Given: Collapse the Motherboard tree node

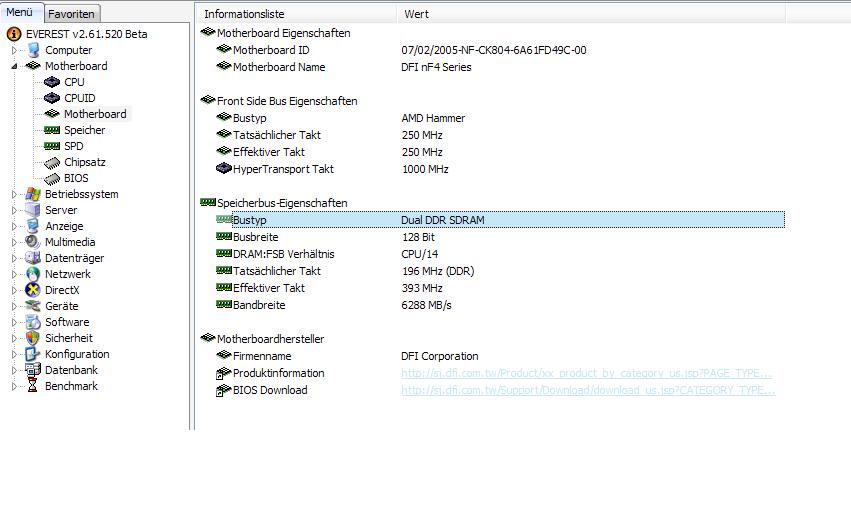Looking at the screenshot, I should (15, 66).
